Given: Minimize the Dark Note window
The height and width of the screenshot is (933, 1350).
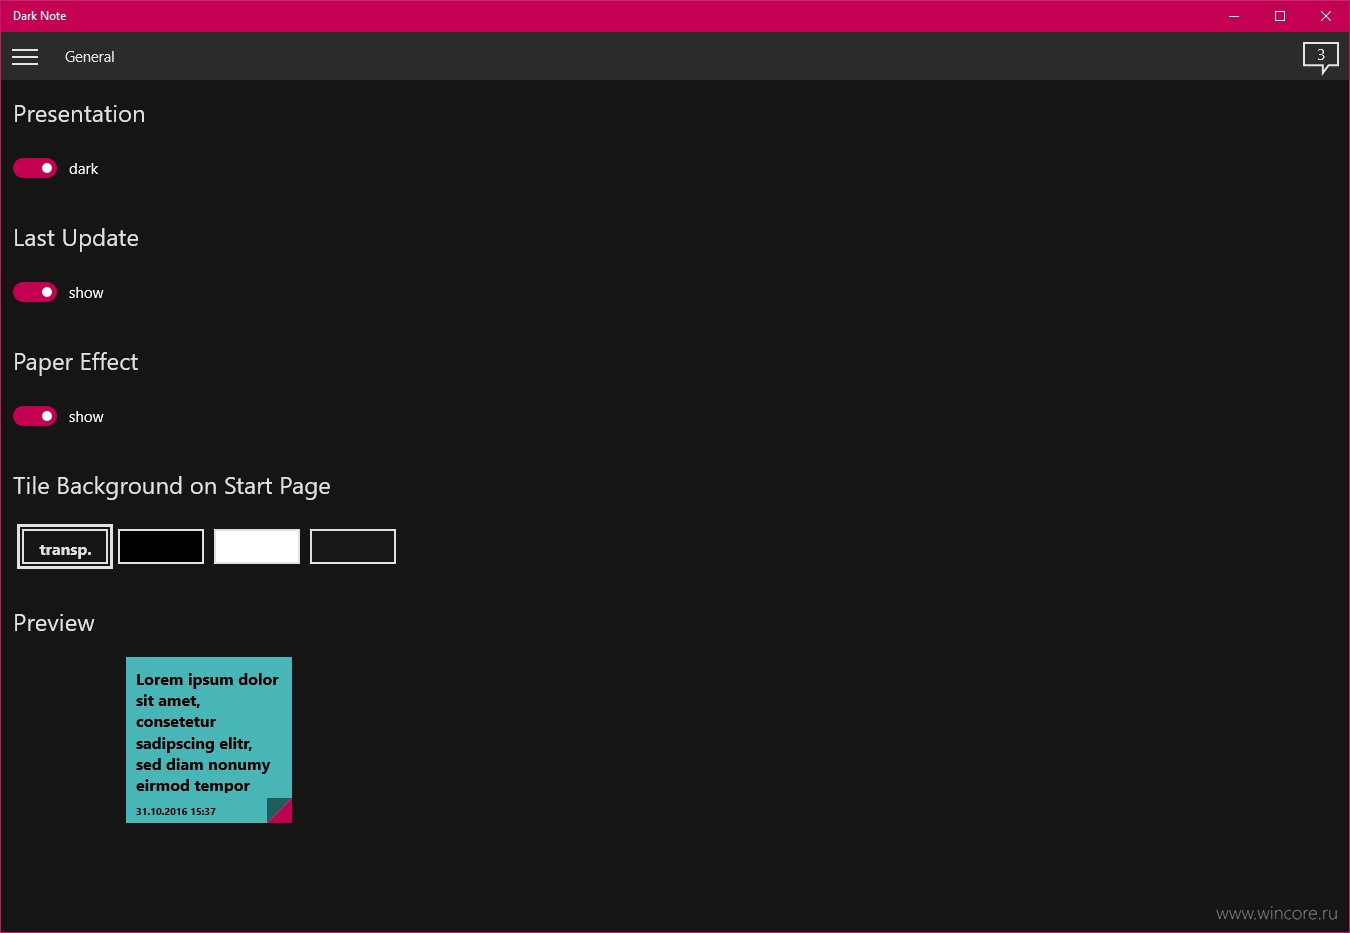Looking at the screenshot, I should pyautogui.click(x=1234, y=16).
